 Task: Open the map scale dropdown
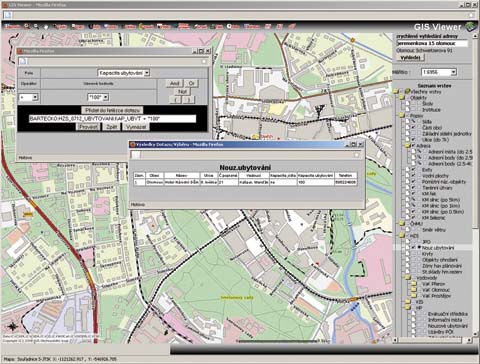point(439,72)
